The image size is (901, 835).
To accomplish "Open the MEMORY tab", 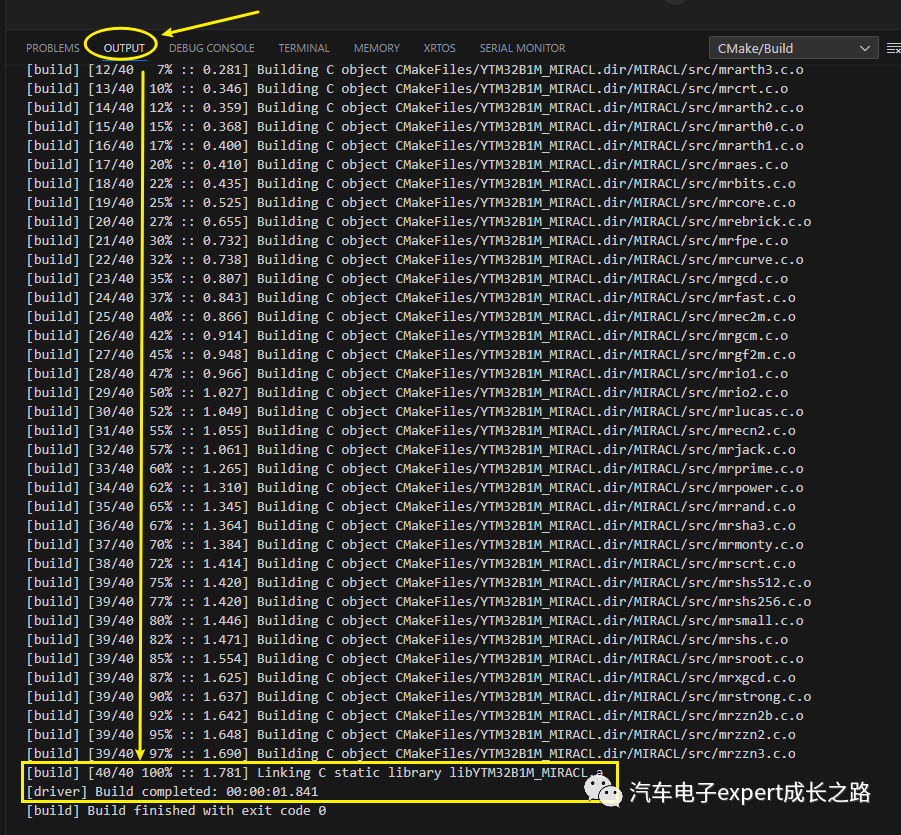I will coord(376,48).
